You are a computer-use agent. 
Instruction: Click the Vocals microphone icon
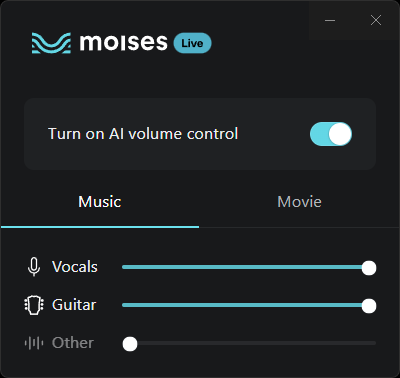coord(34,267)
